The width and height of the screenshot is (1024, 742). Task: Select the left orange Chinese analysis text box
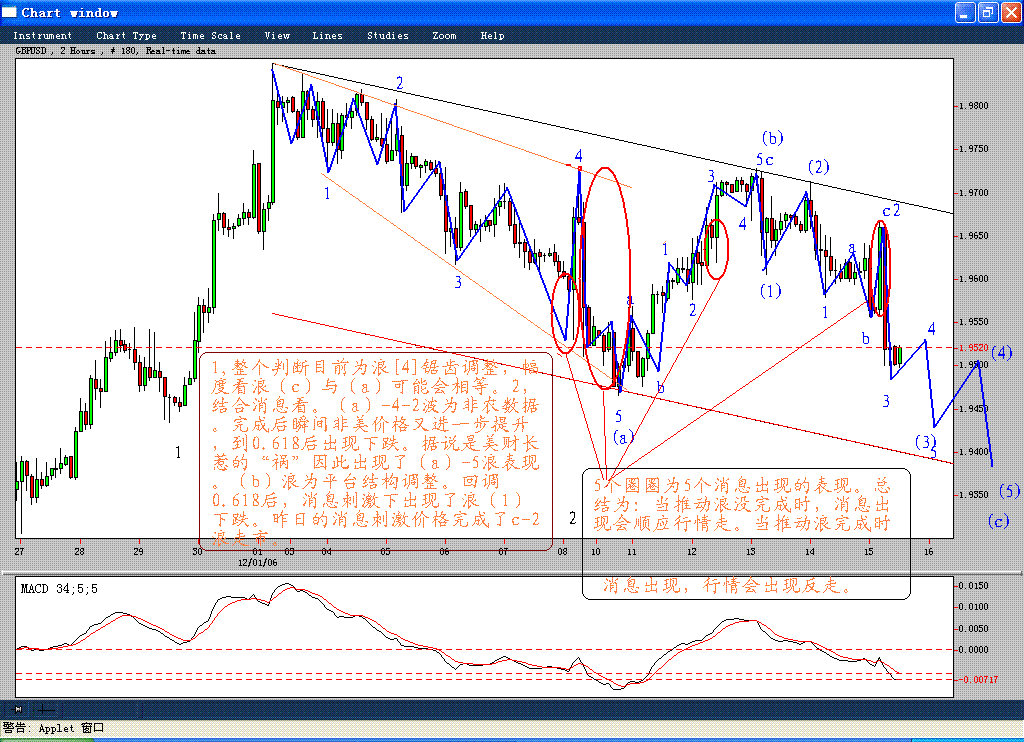coord(376,451)
